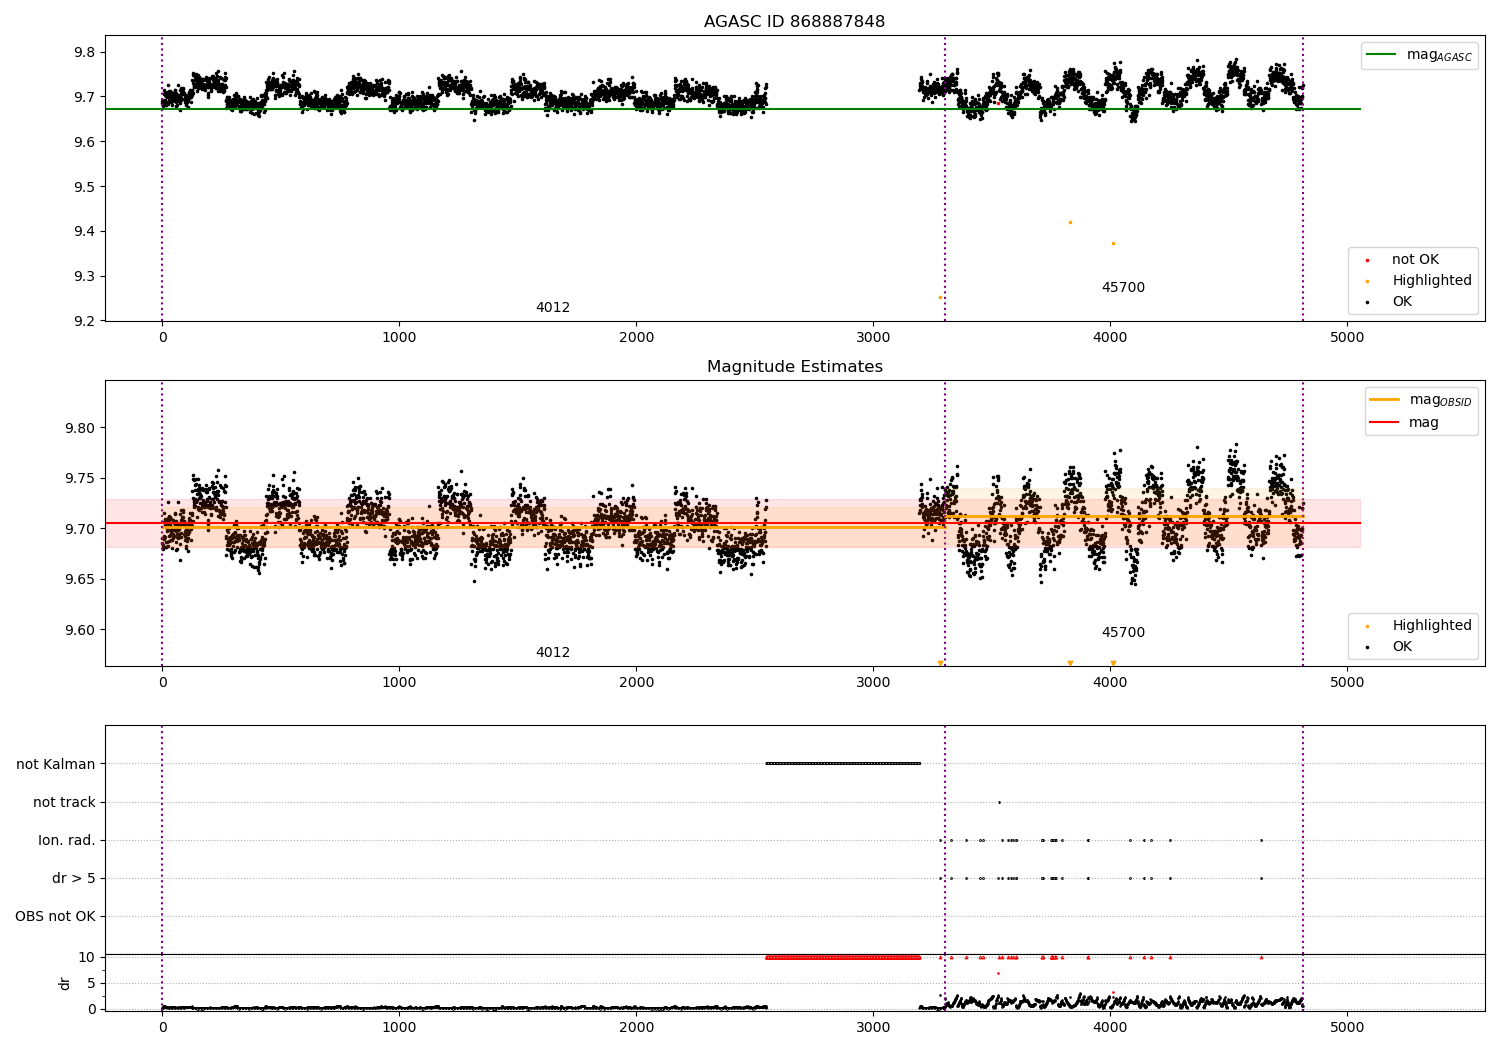Click the 2000 x-axis tick under Magnitude Estimates panel

tap(636, 683)
